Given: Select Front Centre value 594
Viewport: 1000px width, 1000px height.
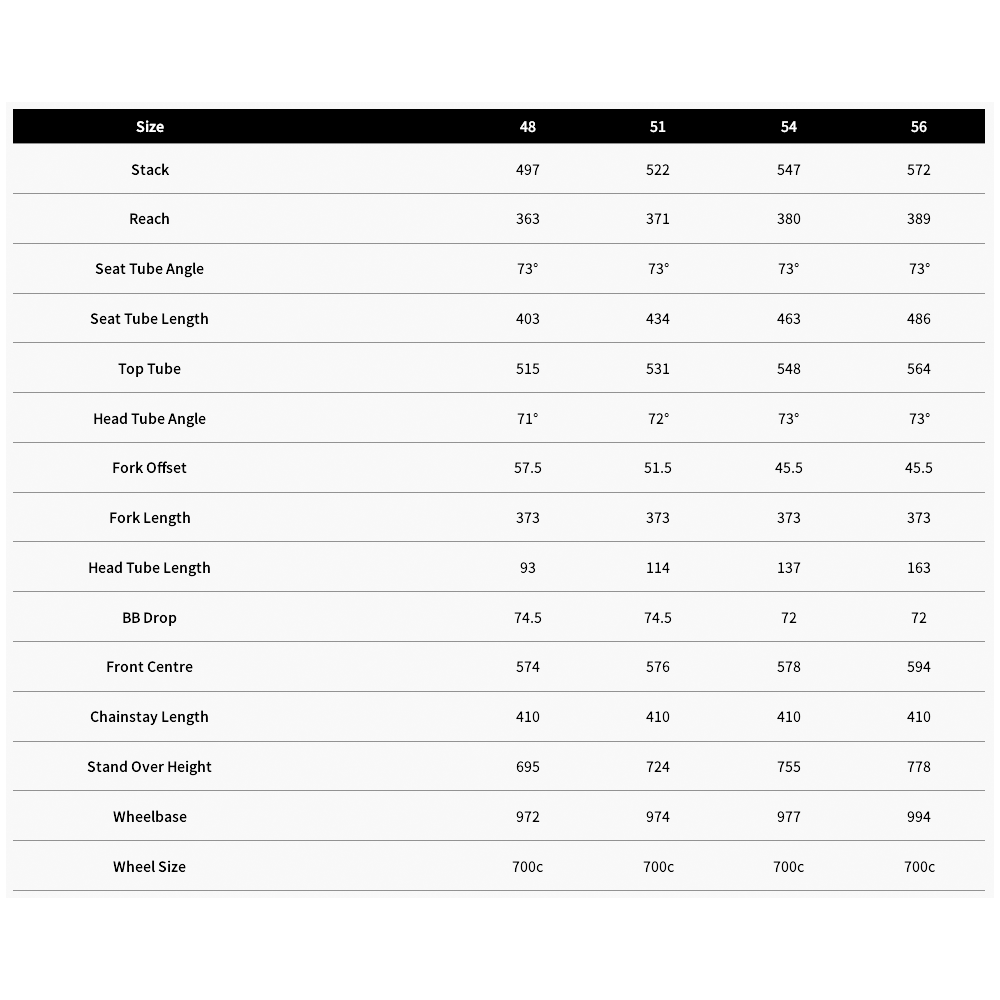Looking at the screenshot, I should pyautogui.click(x=918, y=667).
